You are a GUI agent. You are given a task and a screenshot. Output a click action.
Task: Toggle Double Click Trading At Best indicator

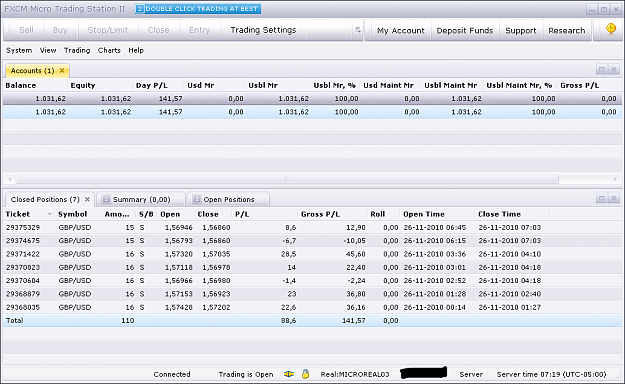point(198,9)
